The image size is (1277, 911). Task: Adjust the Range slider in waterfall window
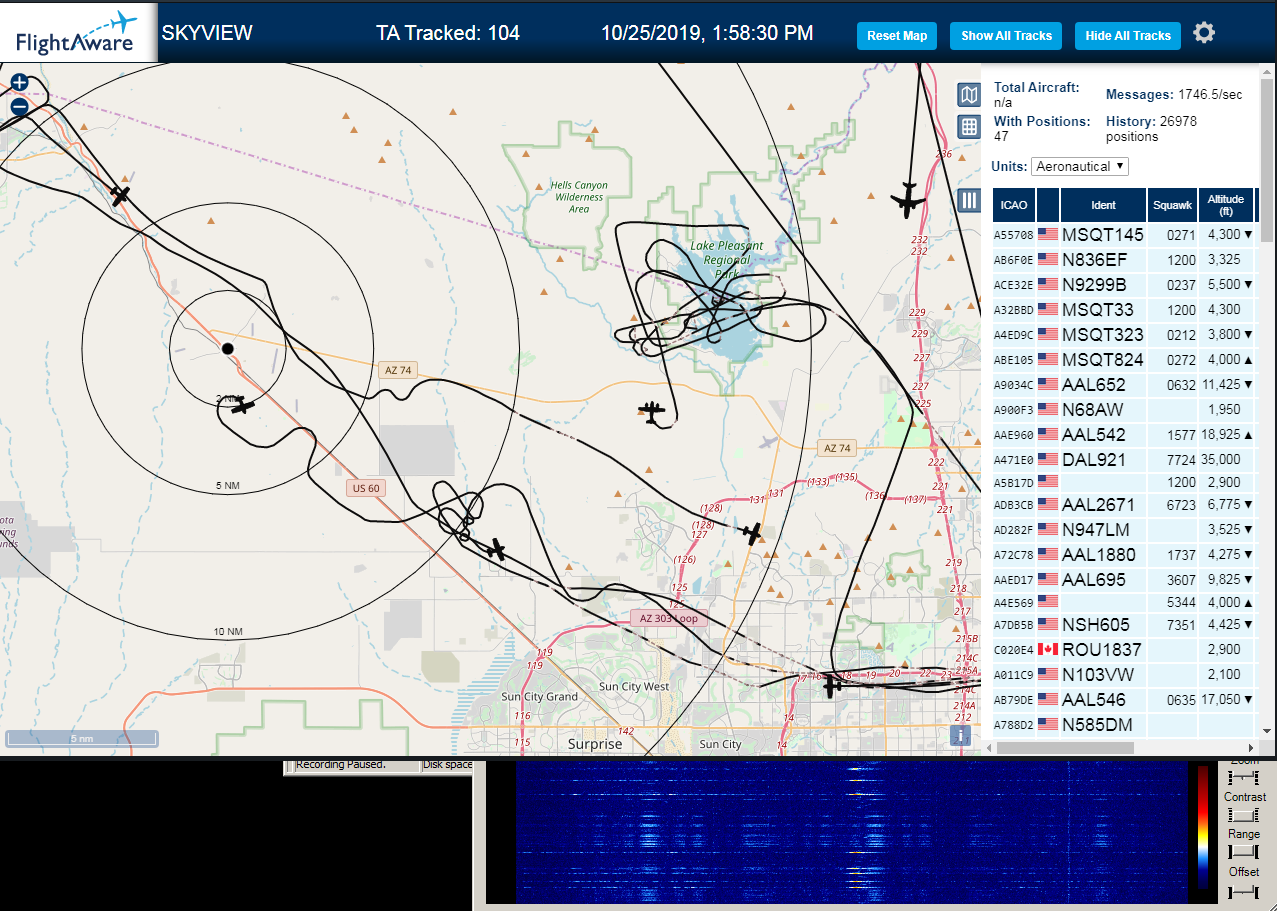(1244, 852)
